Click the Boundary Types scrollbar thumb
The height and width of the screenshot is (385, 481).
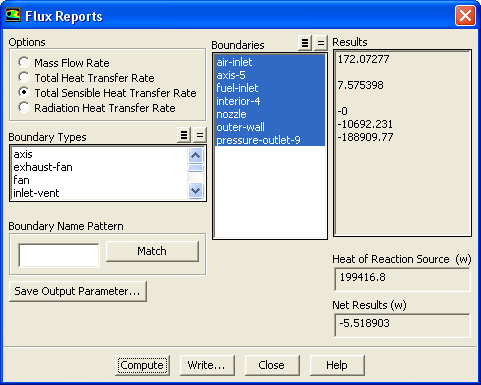click(195, 168)
